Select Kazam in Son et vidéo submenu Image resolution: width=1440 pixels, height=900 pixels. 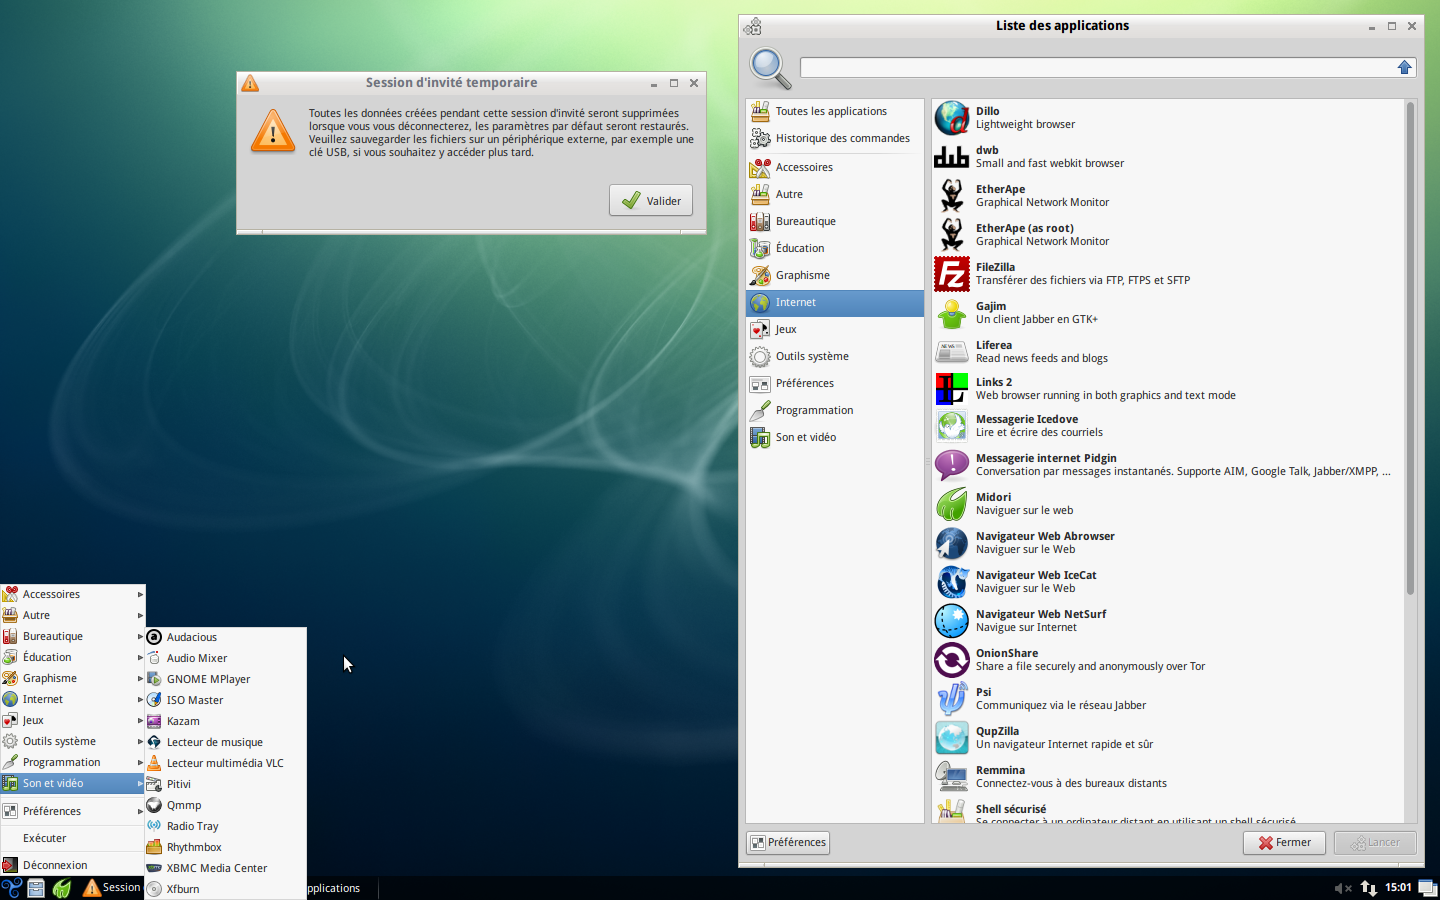point(225,721)
